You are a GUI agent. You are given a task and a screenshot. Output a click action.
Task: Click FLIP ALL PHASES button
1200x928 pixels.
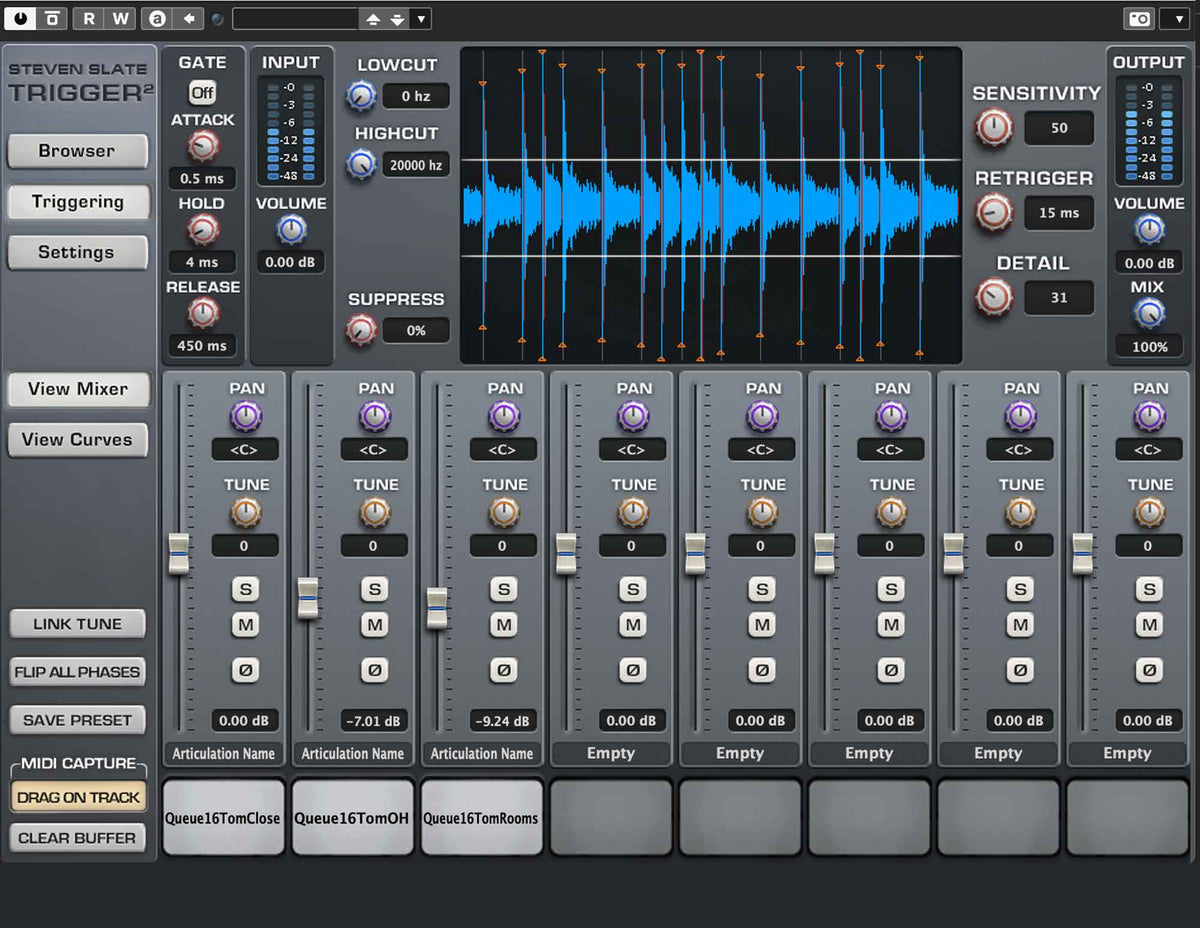click(x=77, y=672)
